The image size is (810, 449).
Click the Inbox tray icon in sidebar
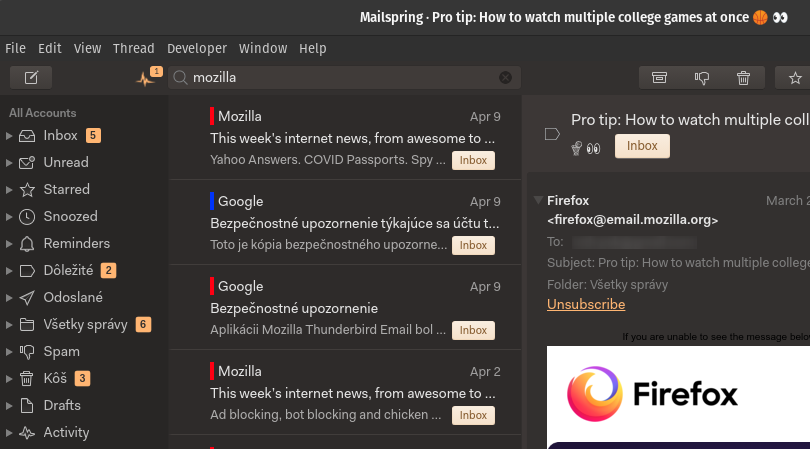27,136
